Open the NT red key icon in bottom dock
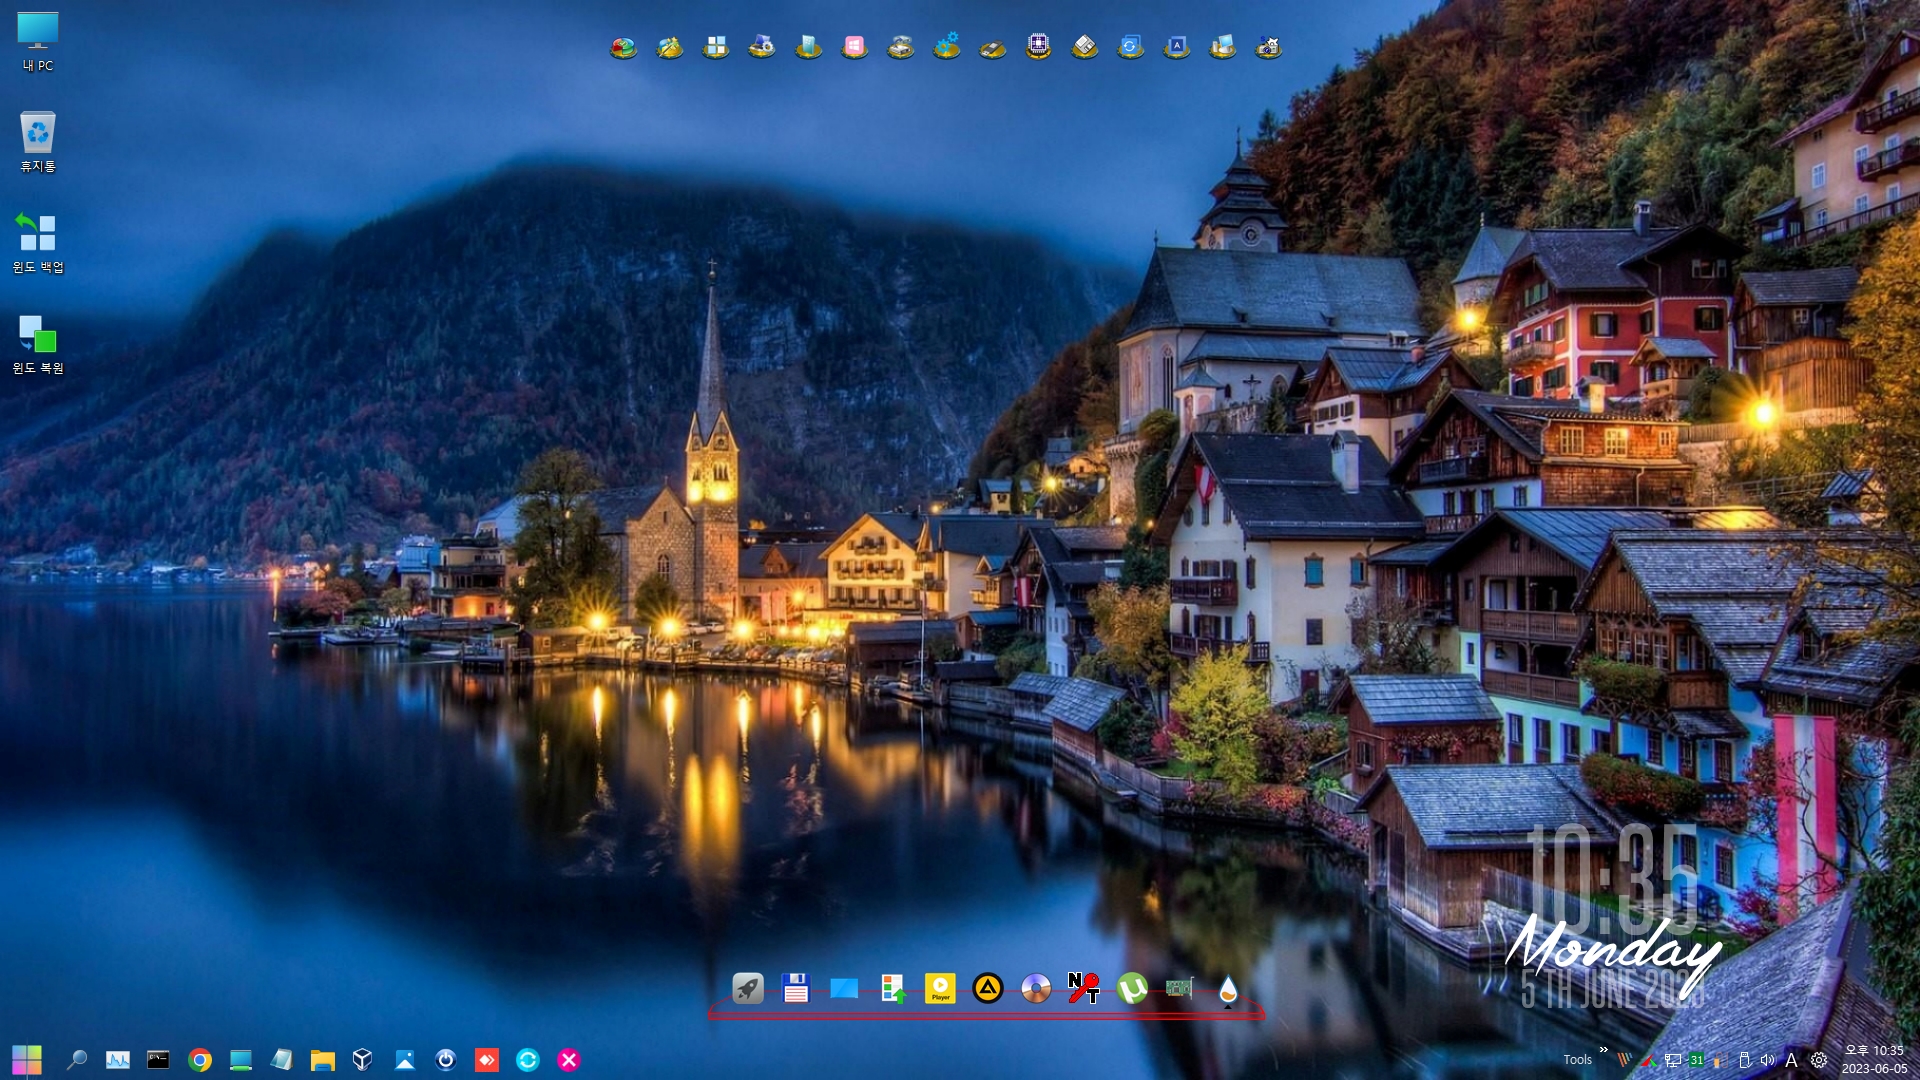This screenshot has width=1920, height=1080. [x=1084, y=989]
